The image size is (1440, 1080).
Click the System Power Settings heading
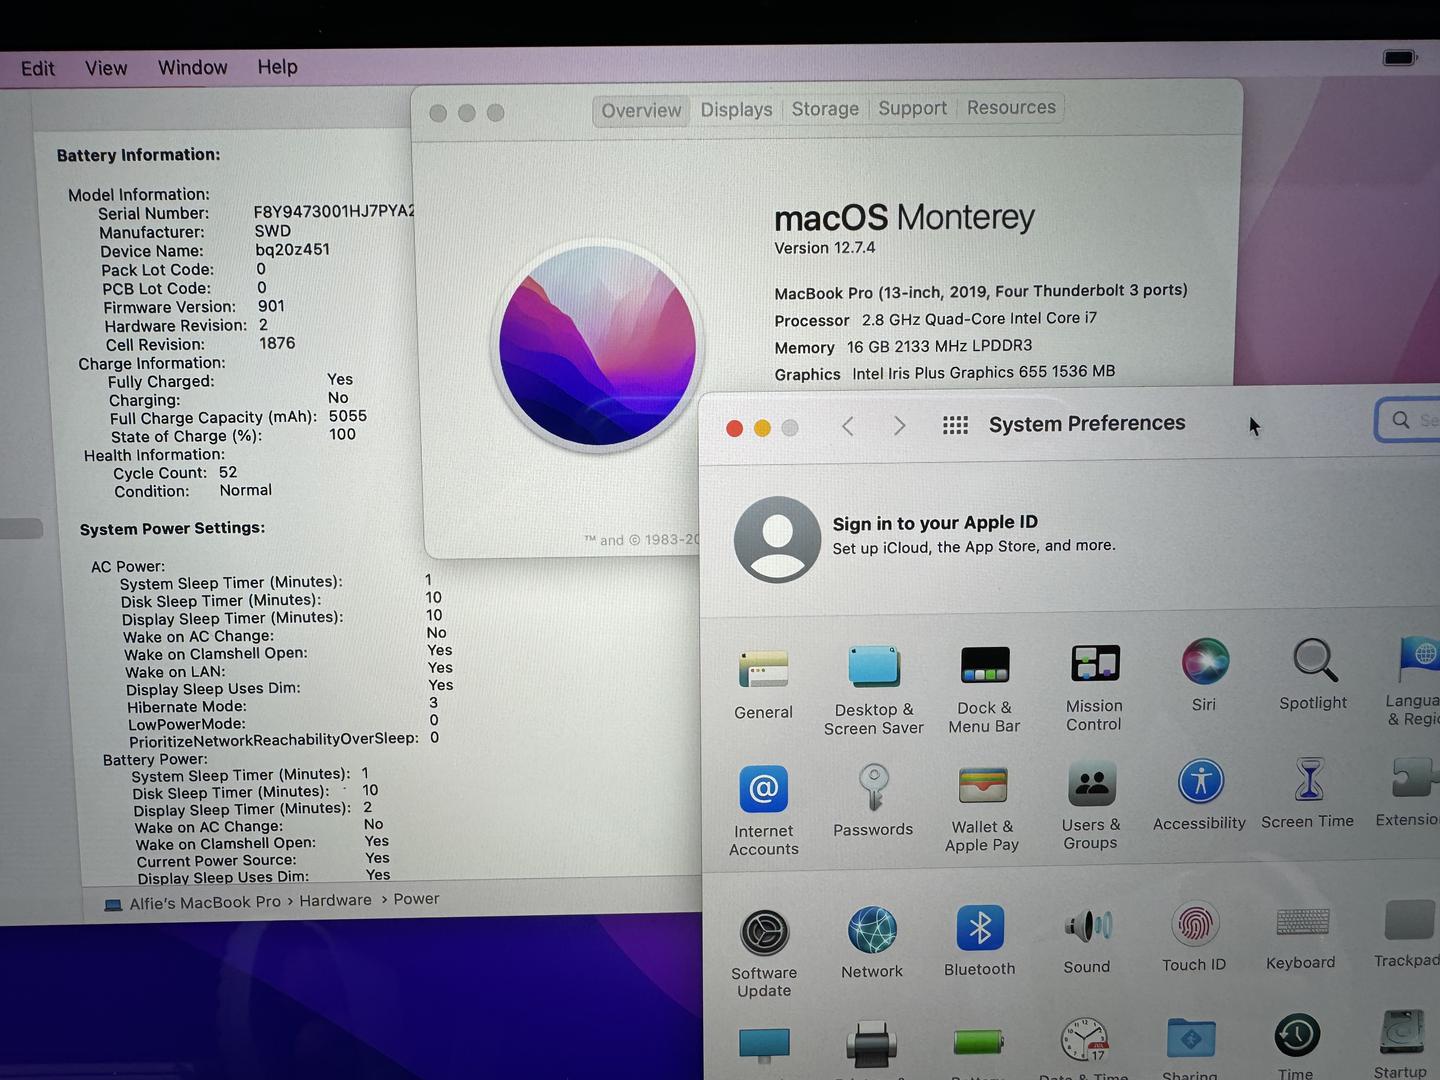click(172, 528)
